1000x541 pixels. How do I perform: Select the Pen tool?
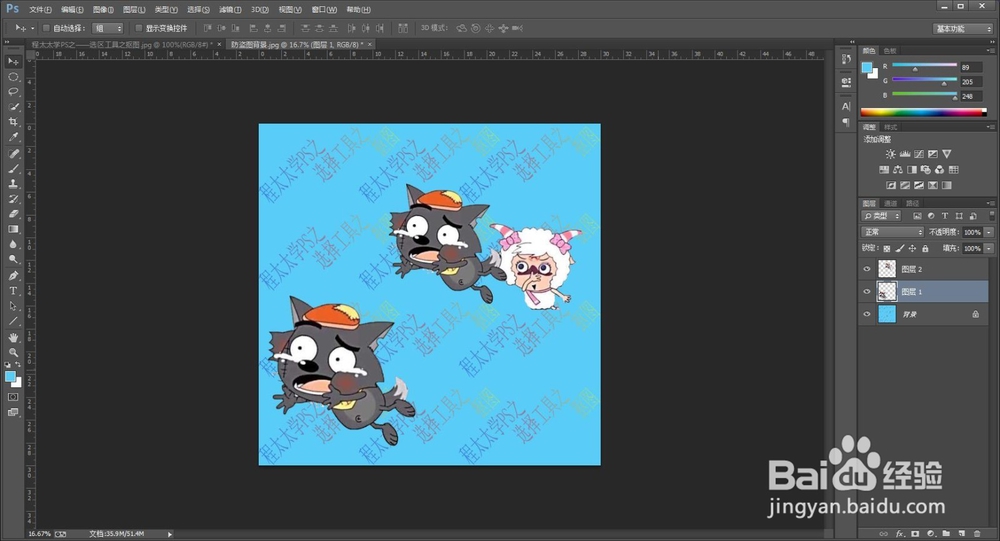tap(13, 275)
